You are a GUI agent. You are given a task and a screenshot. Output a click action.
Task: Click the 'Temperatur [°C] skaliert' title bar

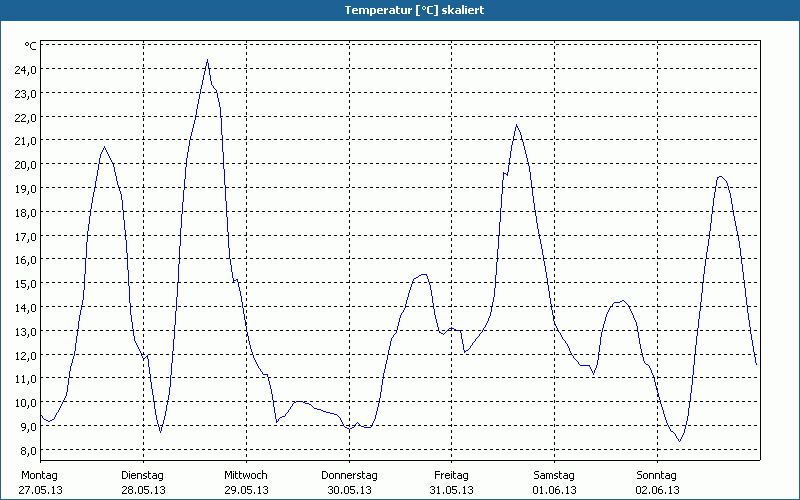pyautogui.click(x=400, y=10)
